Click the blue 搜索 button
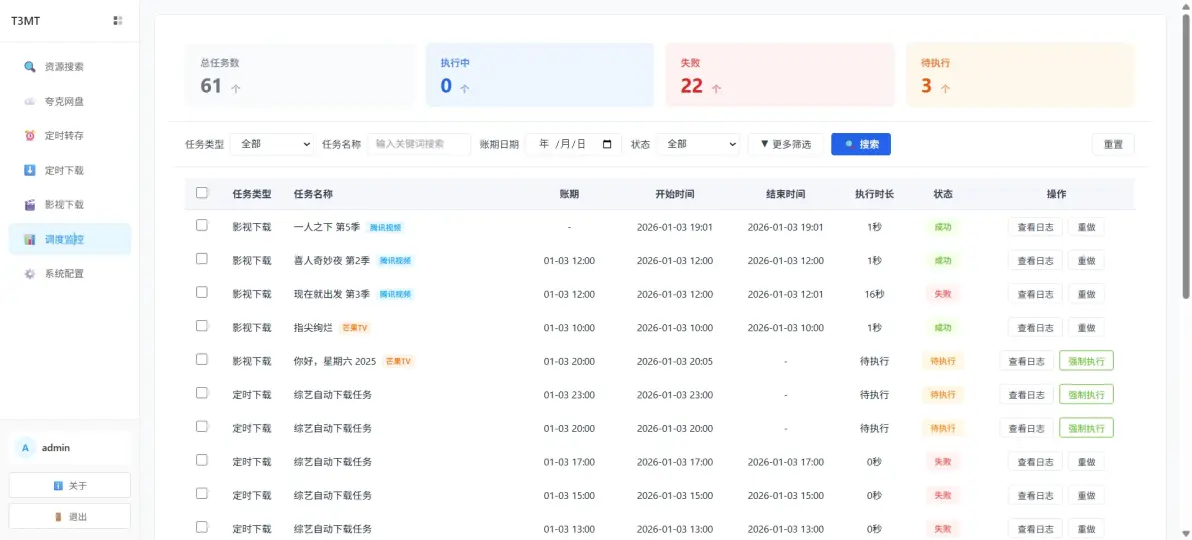This screenshot has width=1192, height=540. (860, 144)
